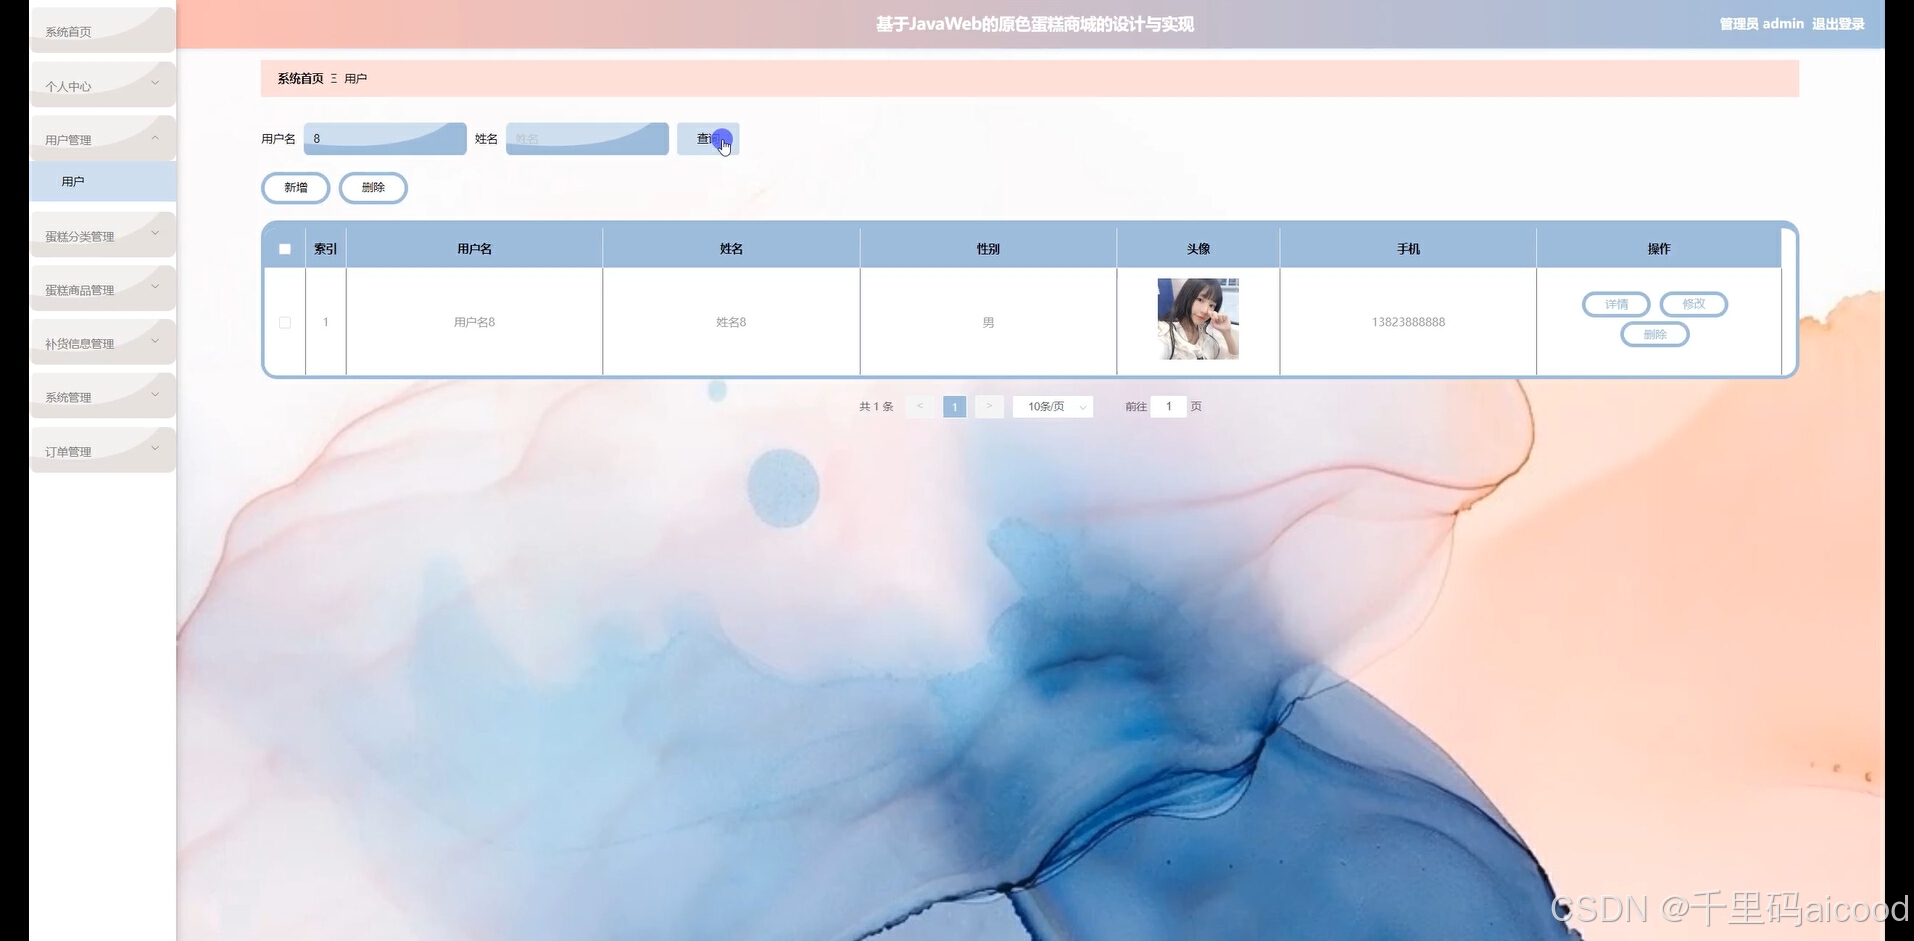This screenshot has width=1914, height=941.
Task: Click the 共 1 条 total count text
Action: [x=876, y=406]
